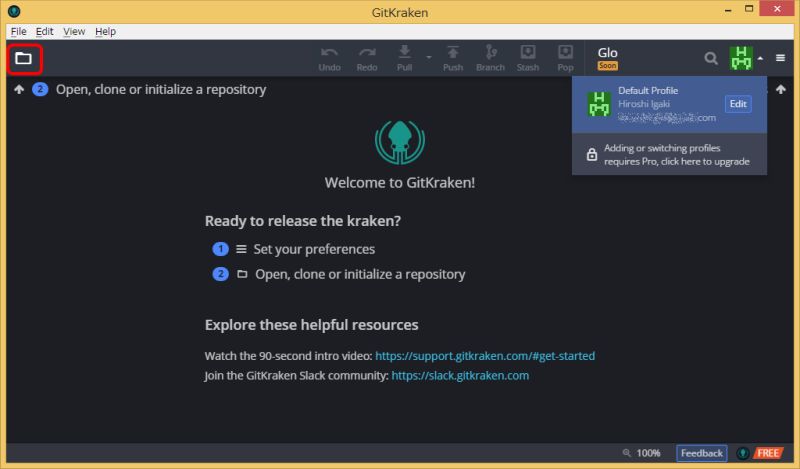The image size is (800, 469).
Task: Click the upgrade to Pro profiles notice
Action: click(x=669, y=155)
